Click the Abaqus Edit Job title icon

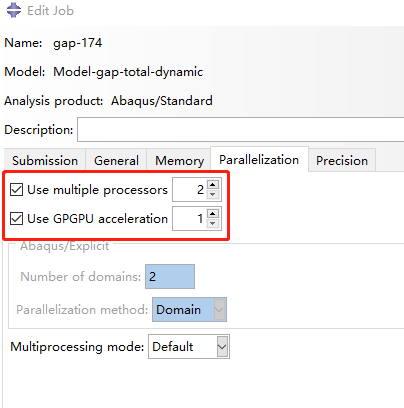(14, 10)
